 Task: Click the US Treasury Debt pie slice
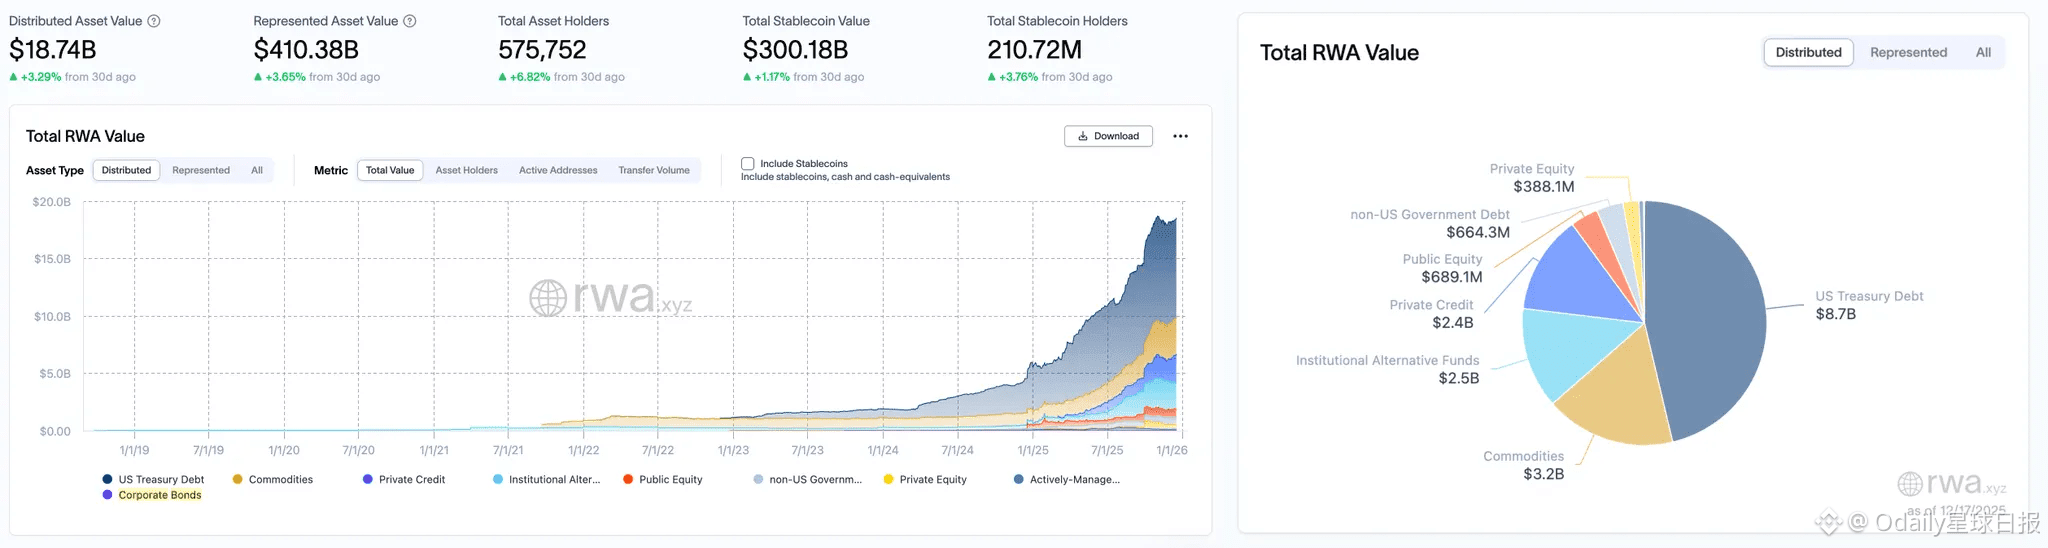1710,320
